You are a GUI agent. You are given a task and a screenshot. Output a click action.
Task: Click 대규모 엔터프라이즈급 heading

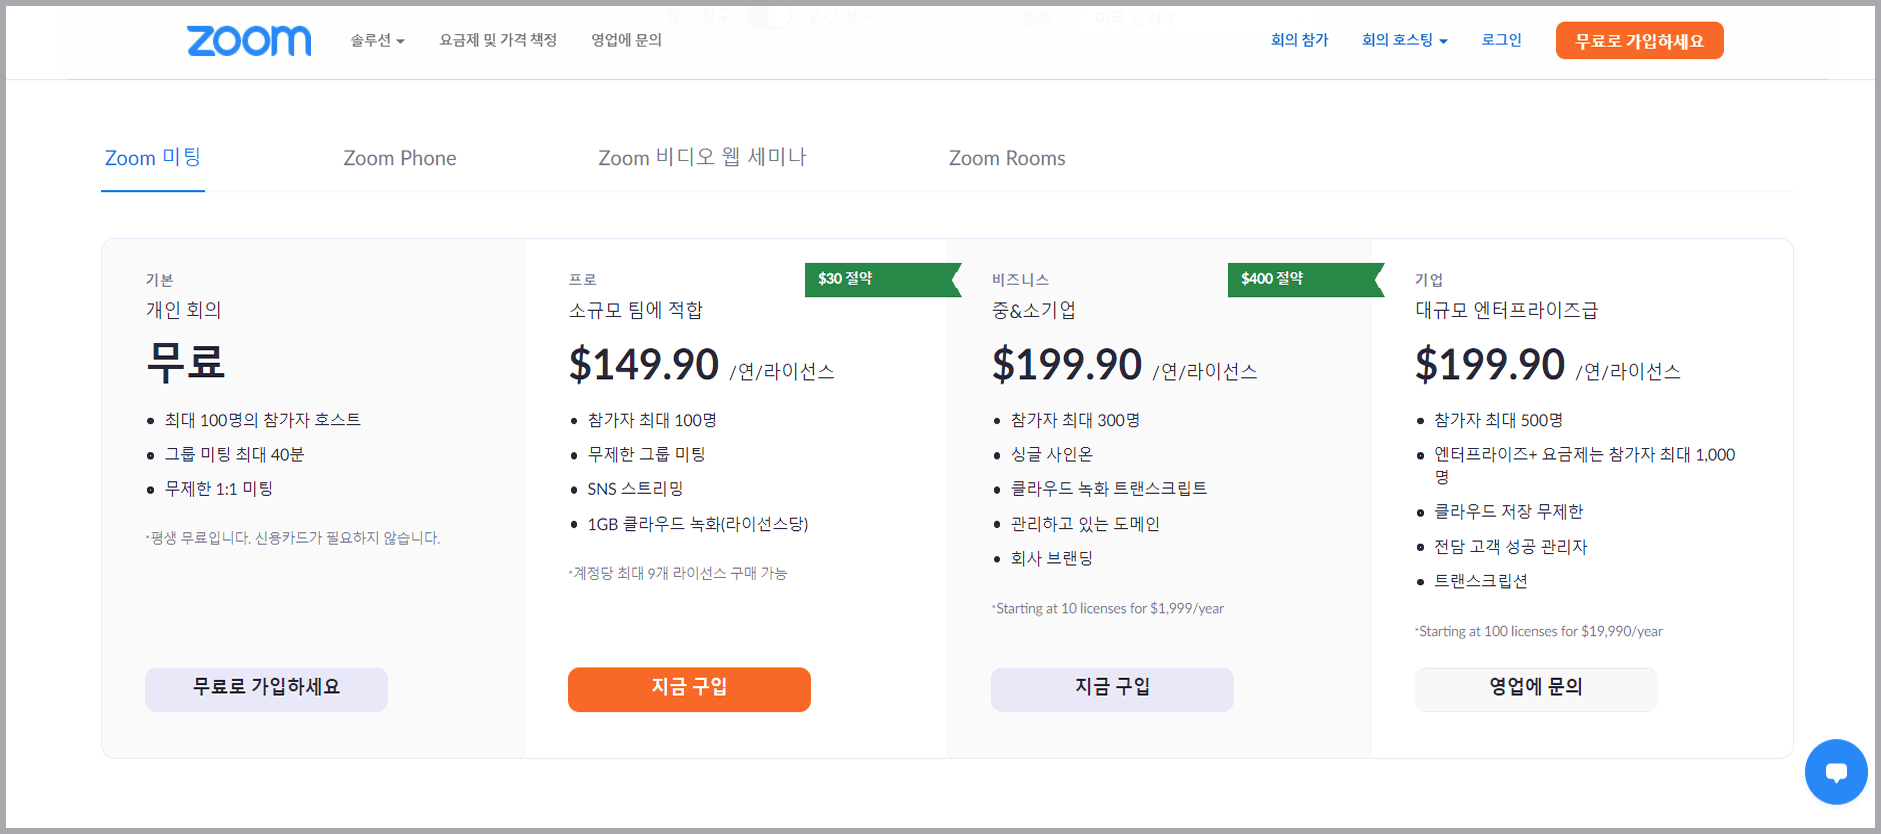pyautogui.click(x=1507, y=310)
